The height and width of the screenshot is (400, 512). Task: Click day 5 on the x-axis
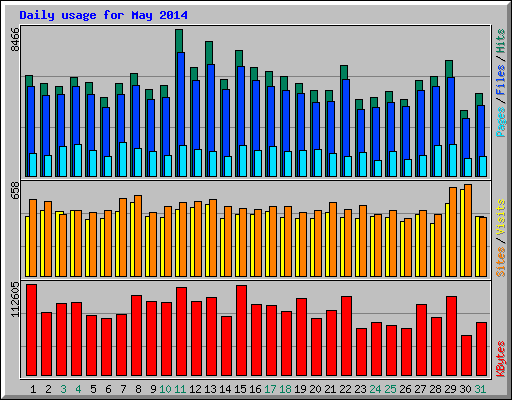click(93, 389)
